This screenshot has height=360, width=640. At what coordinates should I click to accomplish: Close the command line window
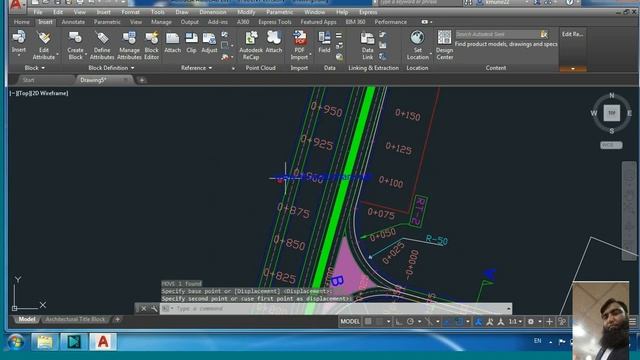[x=143, y=309]
